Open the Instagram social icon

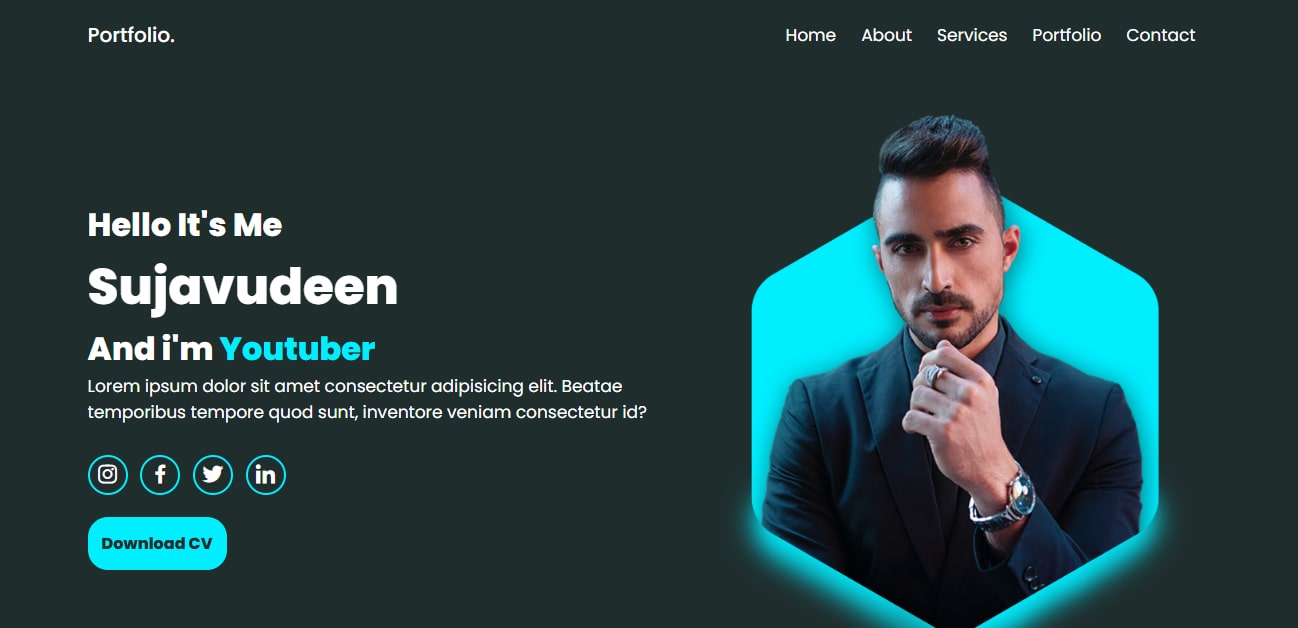tap(108, 474)
